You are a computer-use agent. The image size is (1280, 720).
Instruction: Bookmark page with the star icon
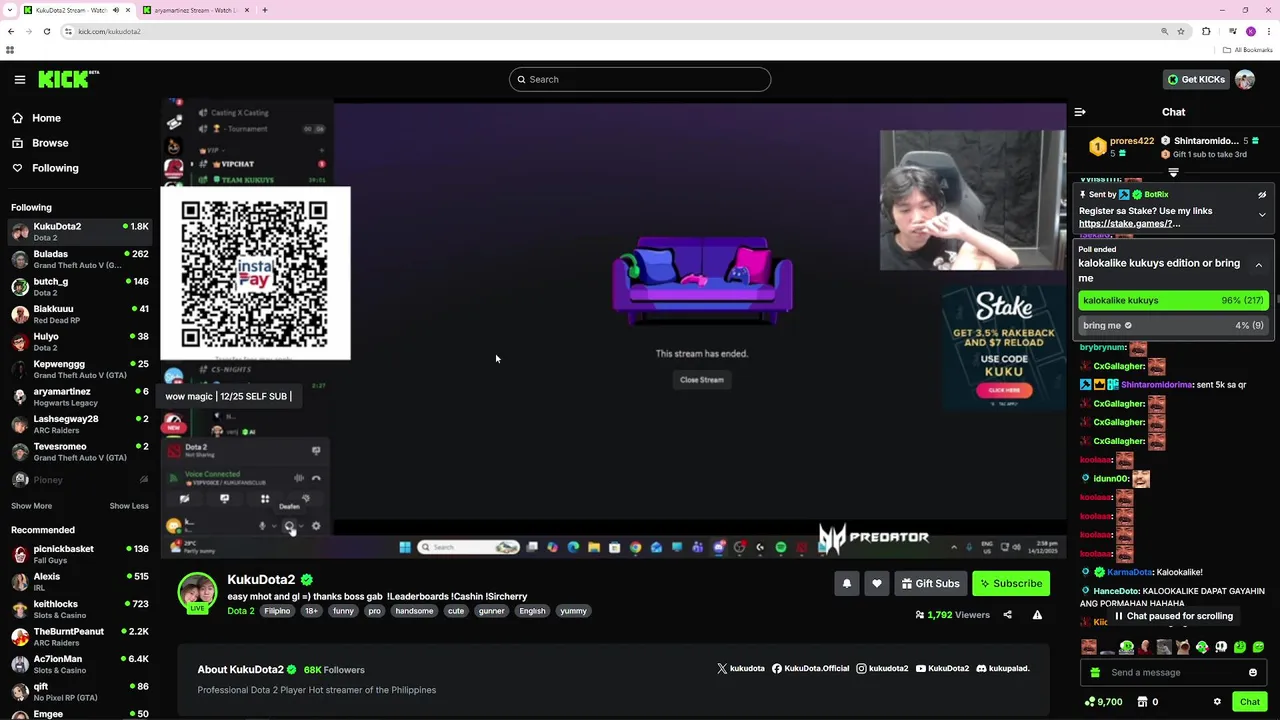tap(1181, 31)
